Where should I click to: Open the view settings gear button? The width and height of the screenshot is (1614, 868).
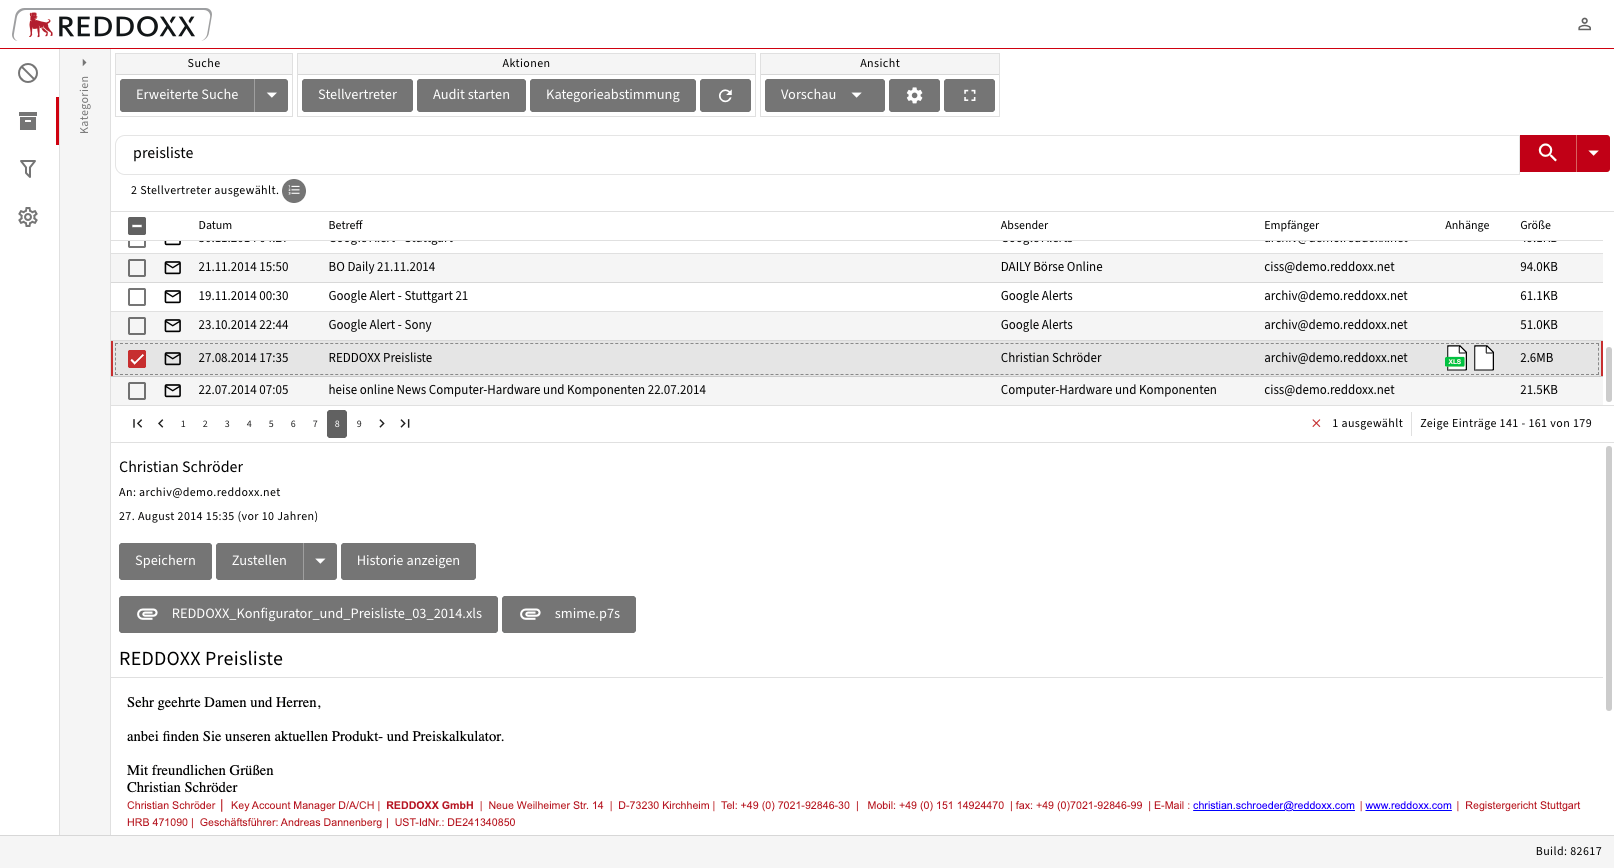914,95
